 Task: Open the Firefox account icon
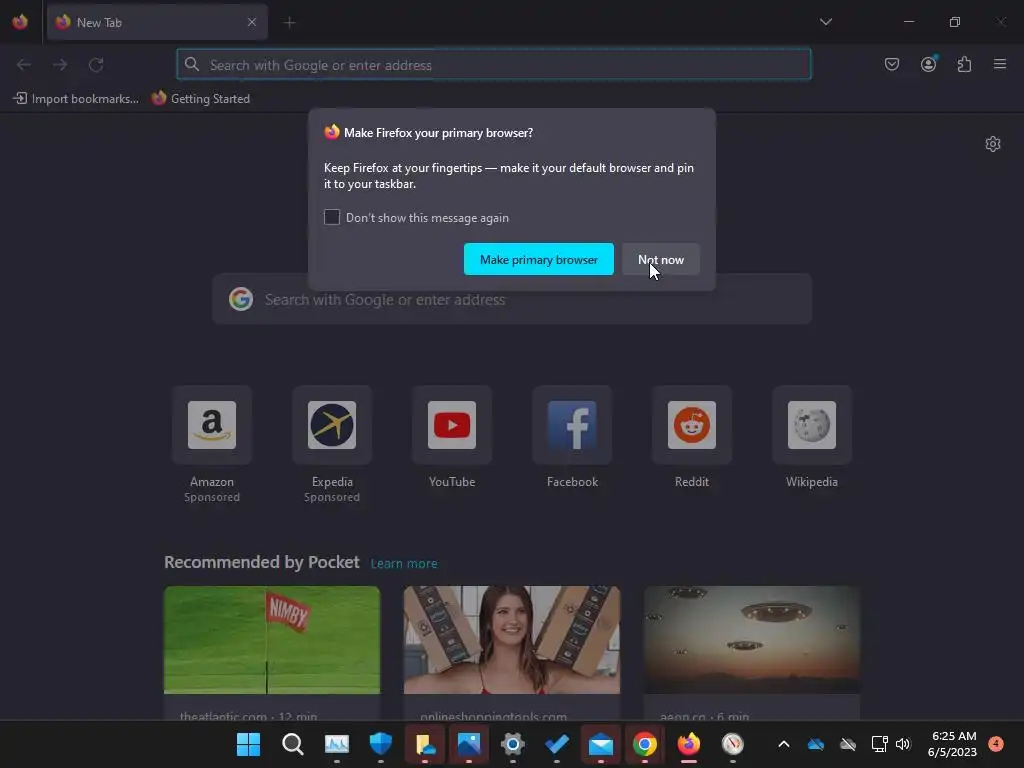928,64
